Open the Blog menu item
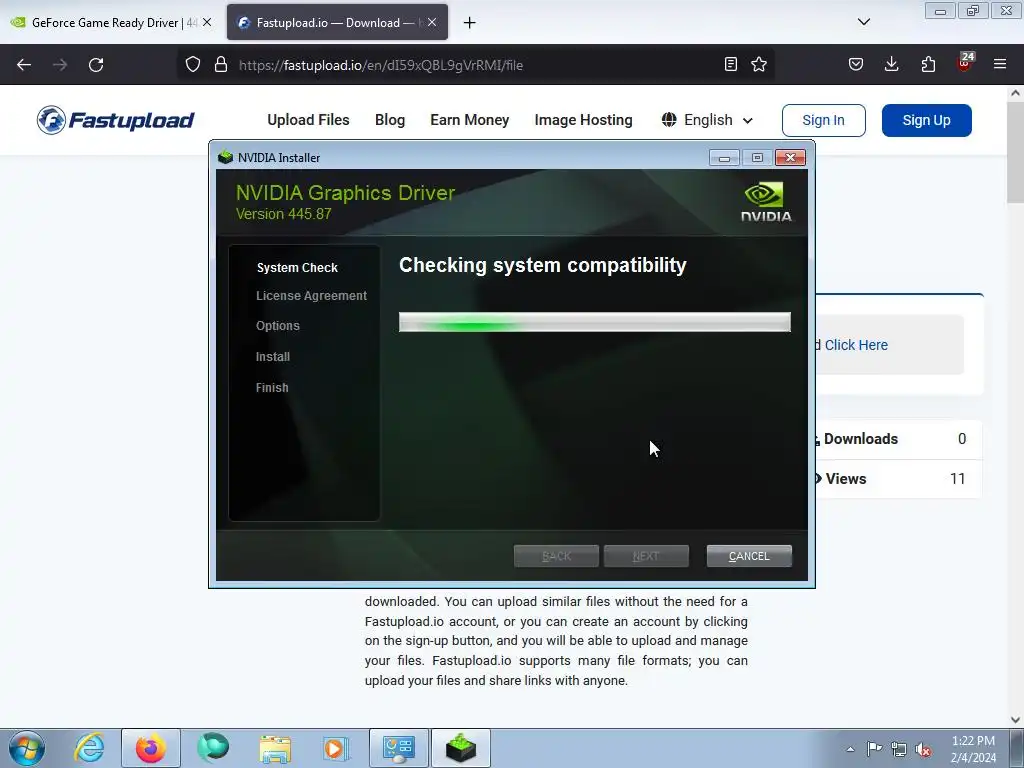The image size is (1024, 768). pos(390,120)
